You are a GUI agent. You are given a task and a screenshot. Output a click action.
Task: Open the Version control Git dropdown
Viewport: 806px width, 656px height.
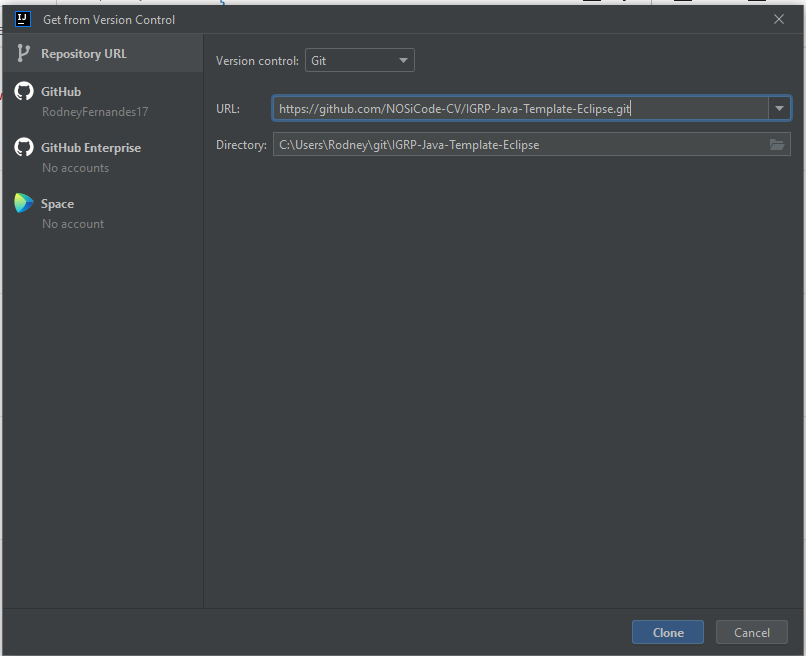360,60
